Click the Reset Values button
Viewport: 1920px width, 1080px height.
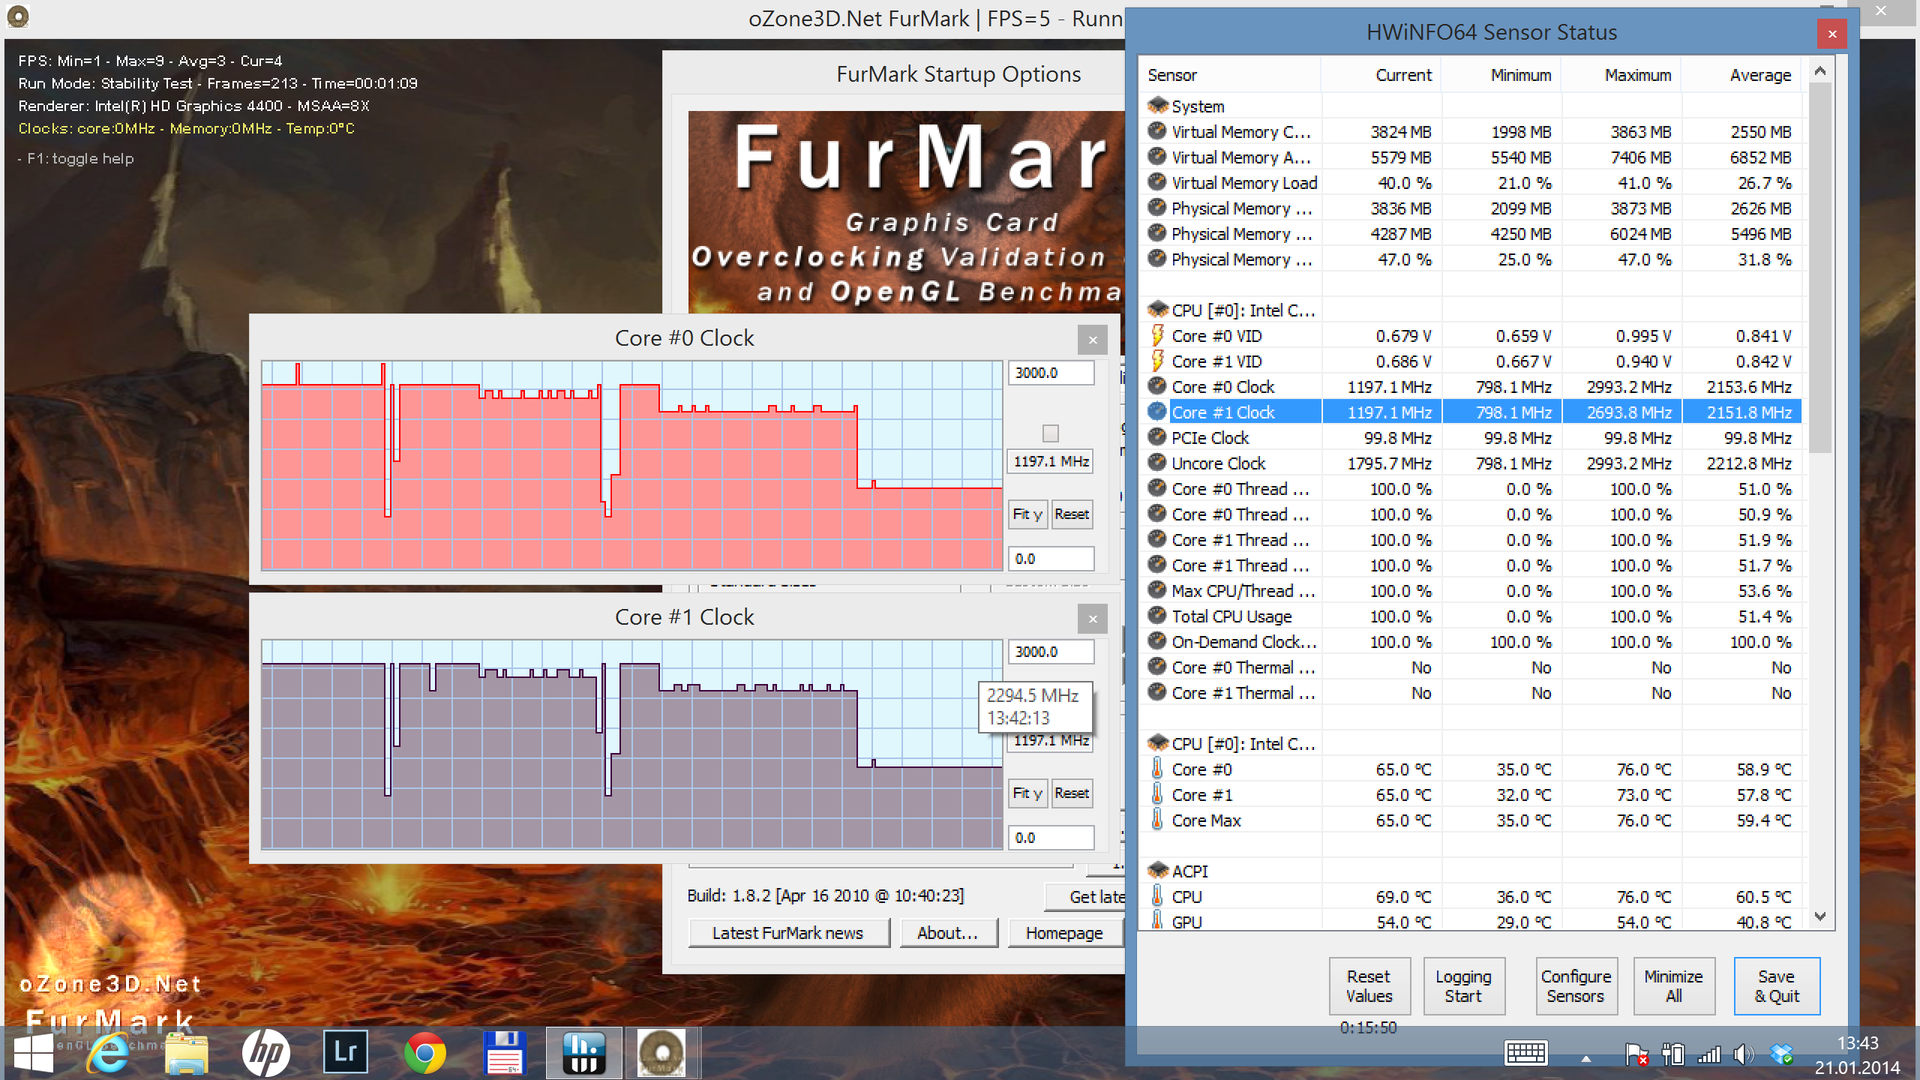coord(1368,986)
